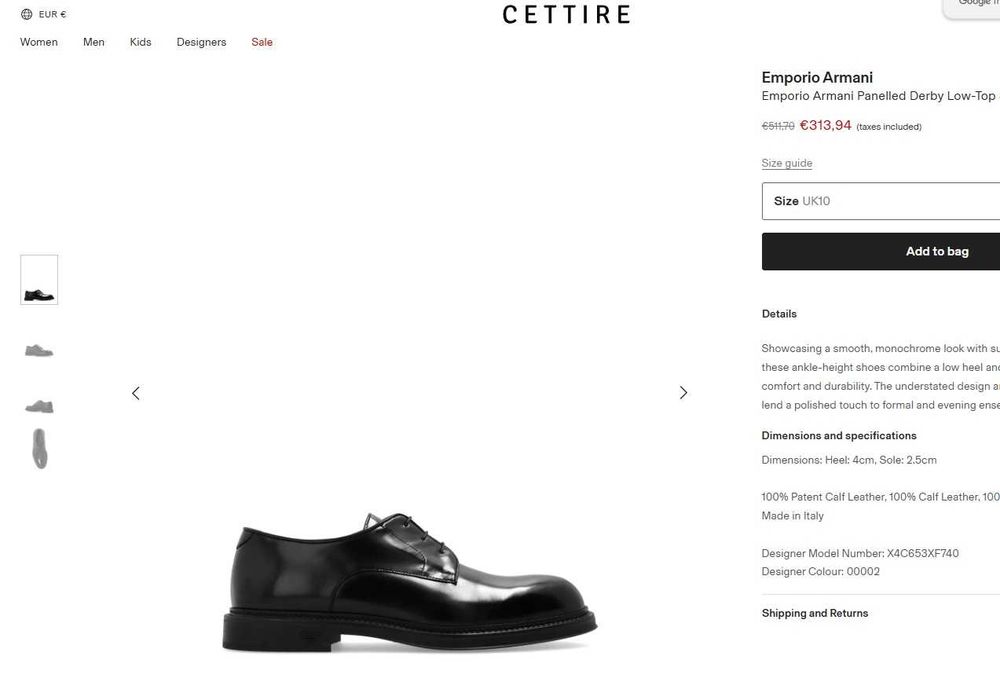Advance to the next product image
This screenshot has width=1000, height=679.
point(683,393)
